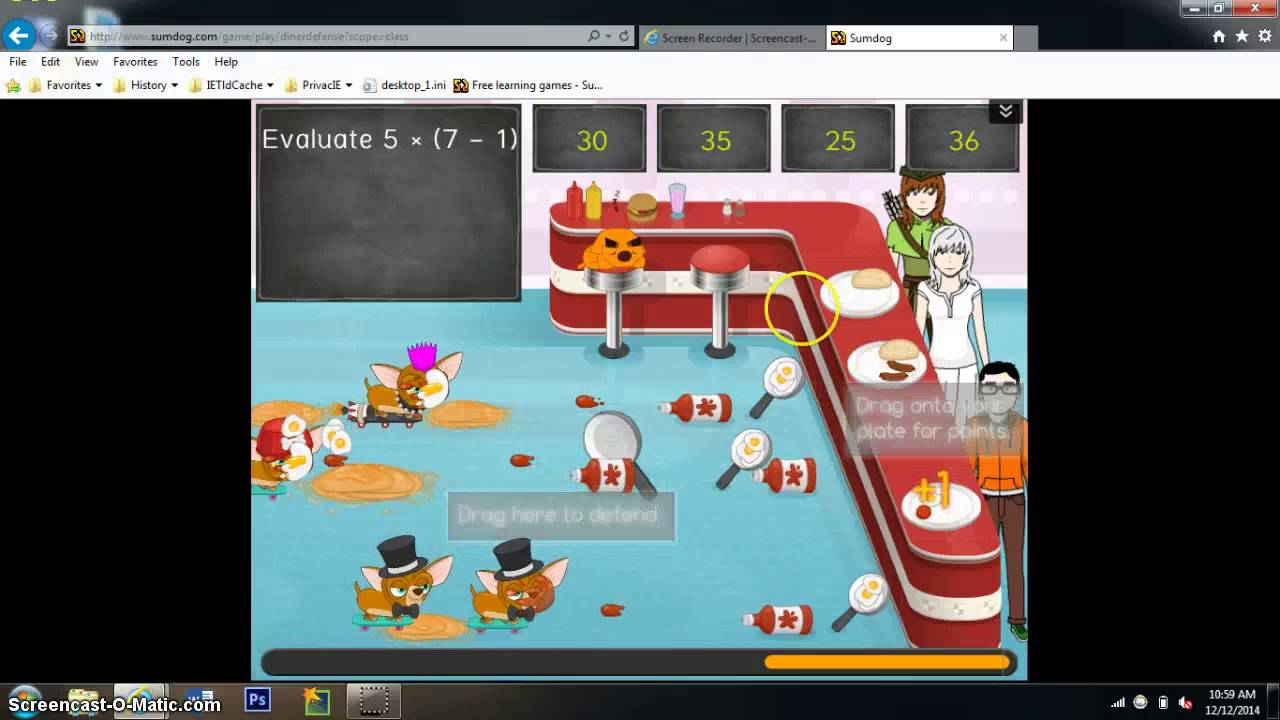Open the File menu
The height and width of the screenshot is (720, 1280).
[18, 61]
